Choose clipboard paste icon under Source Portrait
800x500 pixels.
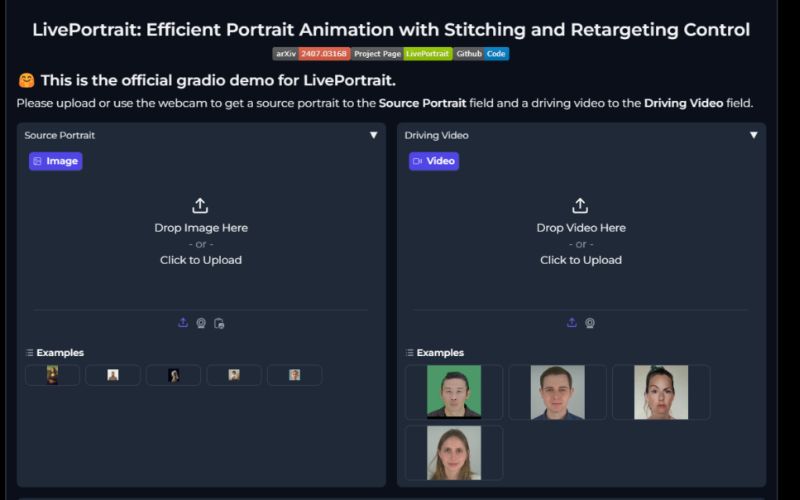pos(219,323)
